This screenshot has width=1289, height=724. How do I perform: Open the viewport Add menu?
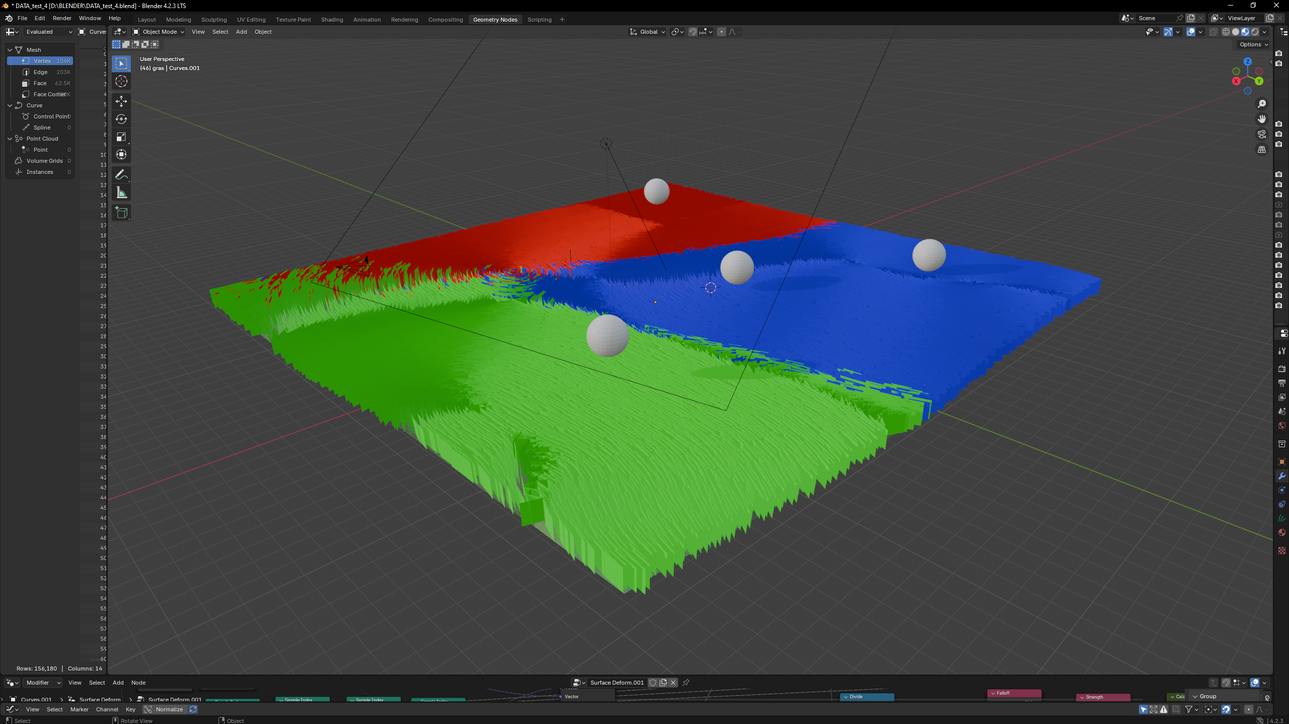pyautogui.click(x=241, y=32)
